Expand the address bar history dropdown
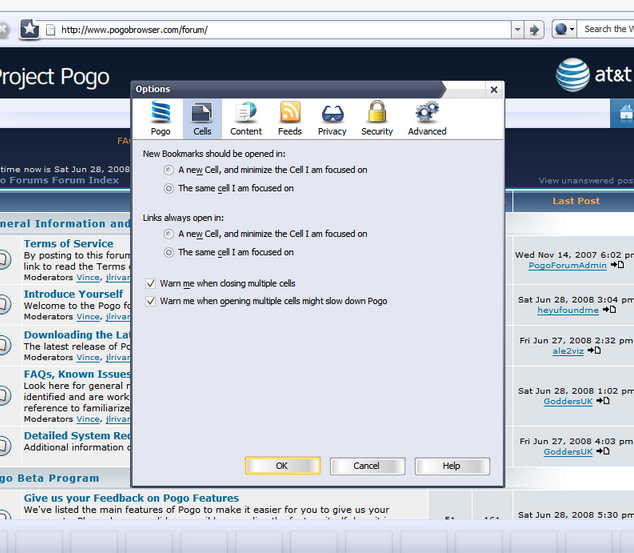Image resolution: width=634 pixels, height=553 pixels. [517, 30]
